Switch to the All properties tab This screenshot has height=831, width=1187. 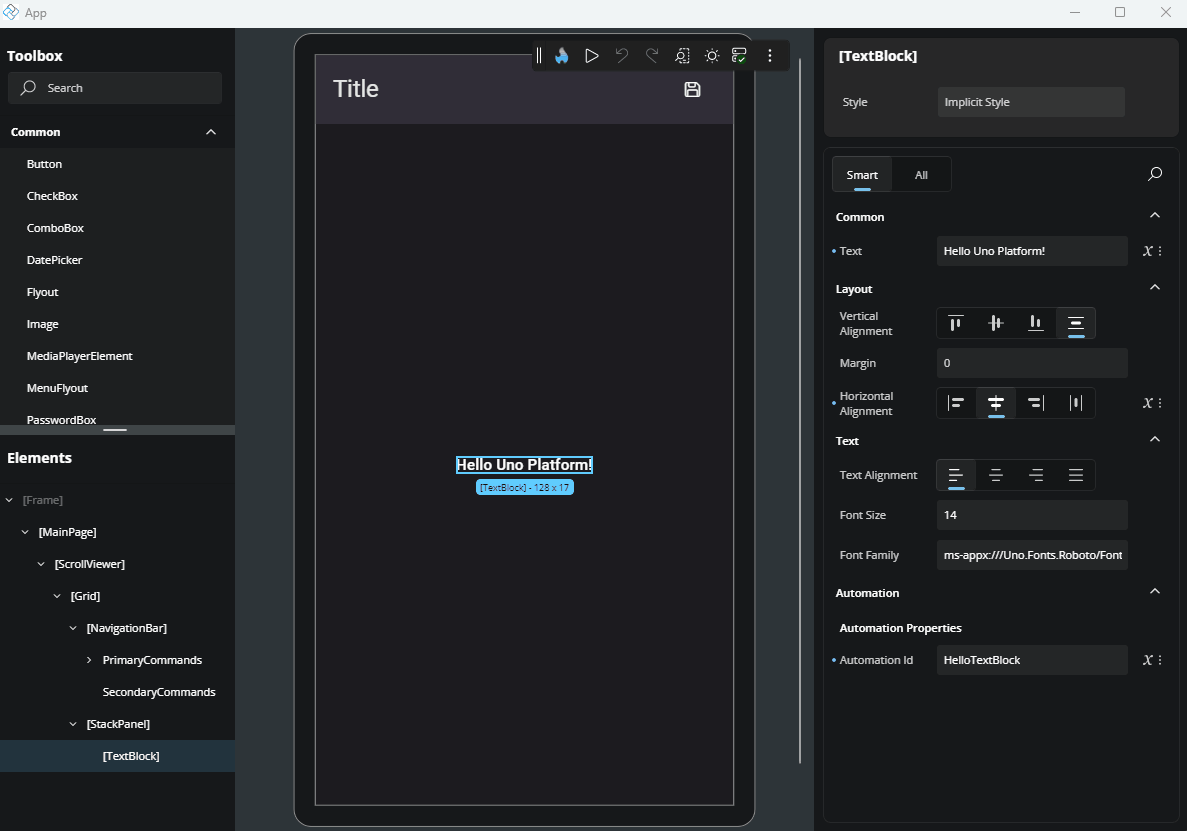click(x=920, y=173)
